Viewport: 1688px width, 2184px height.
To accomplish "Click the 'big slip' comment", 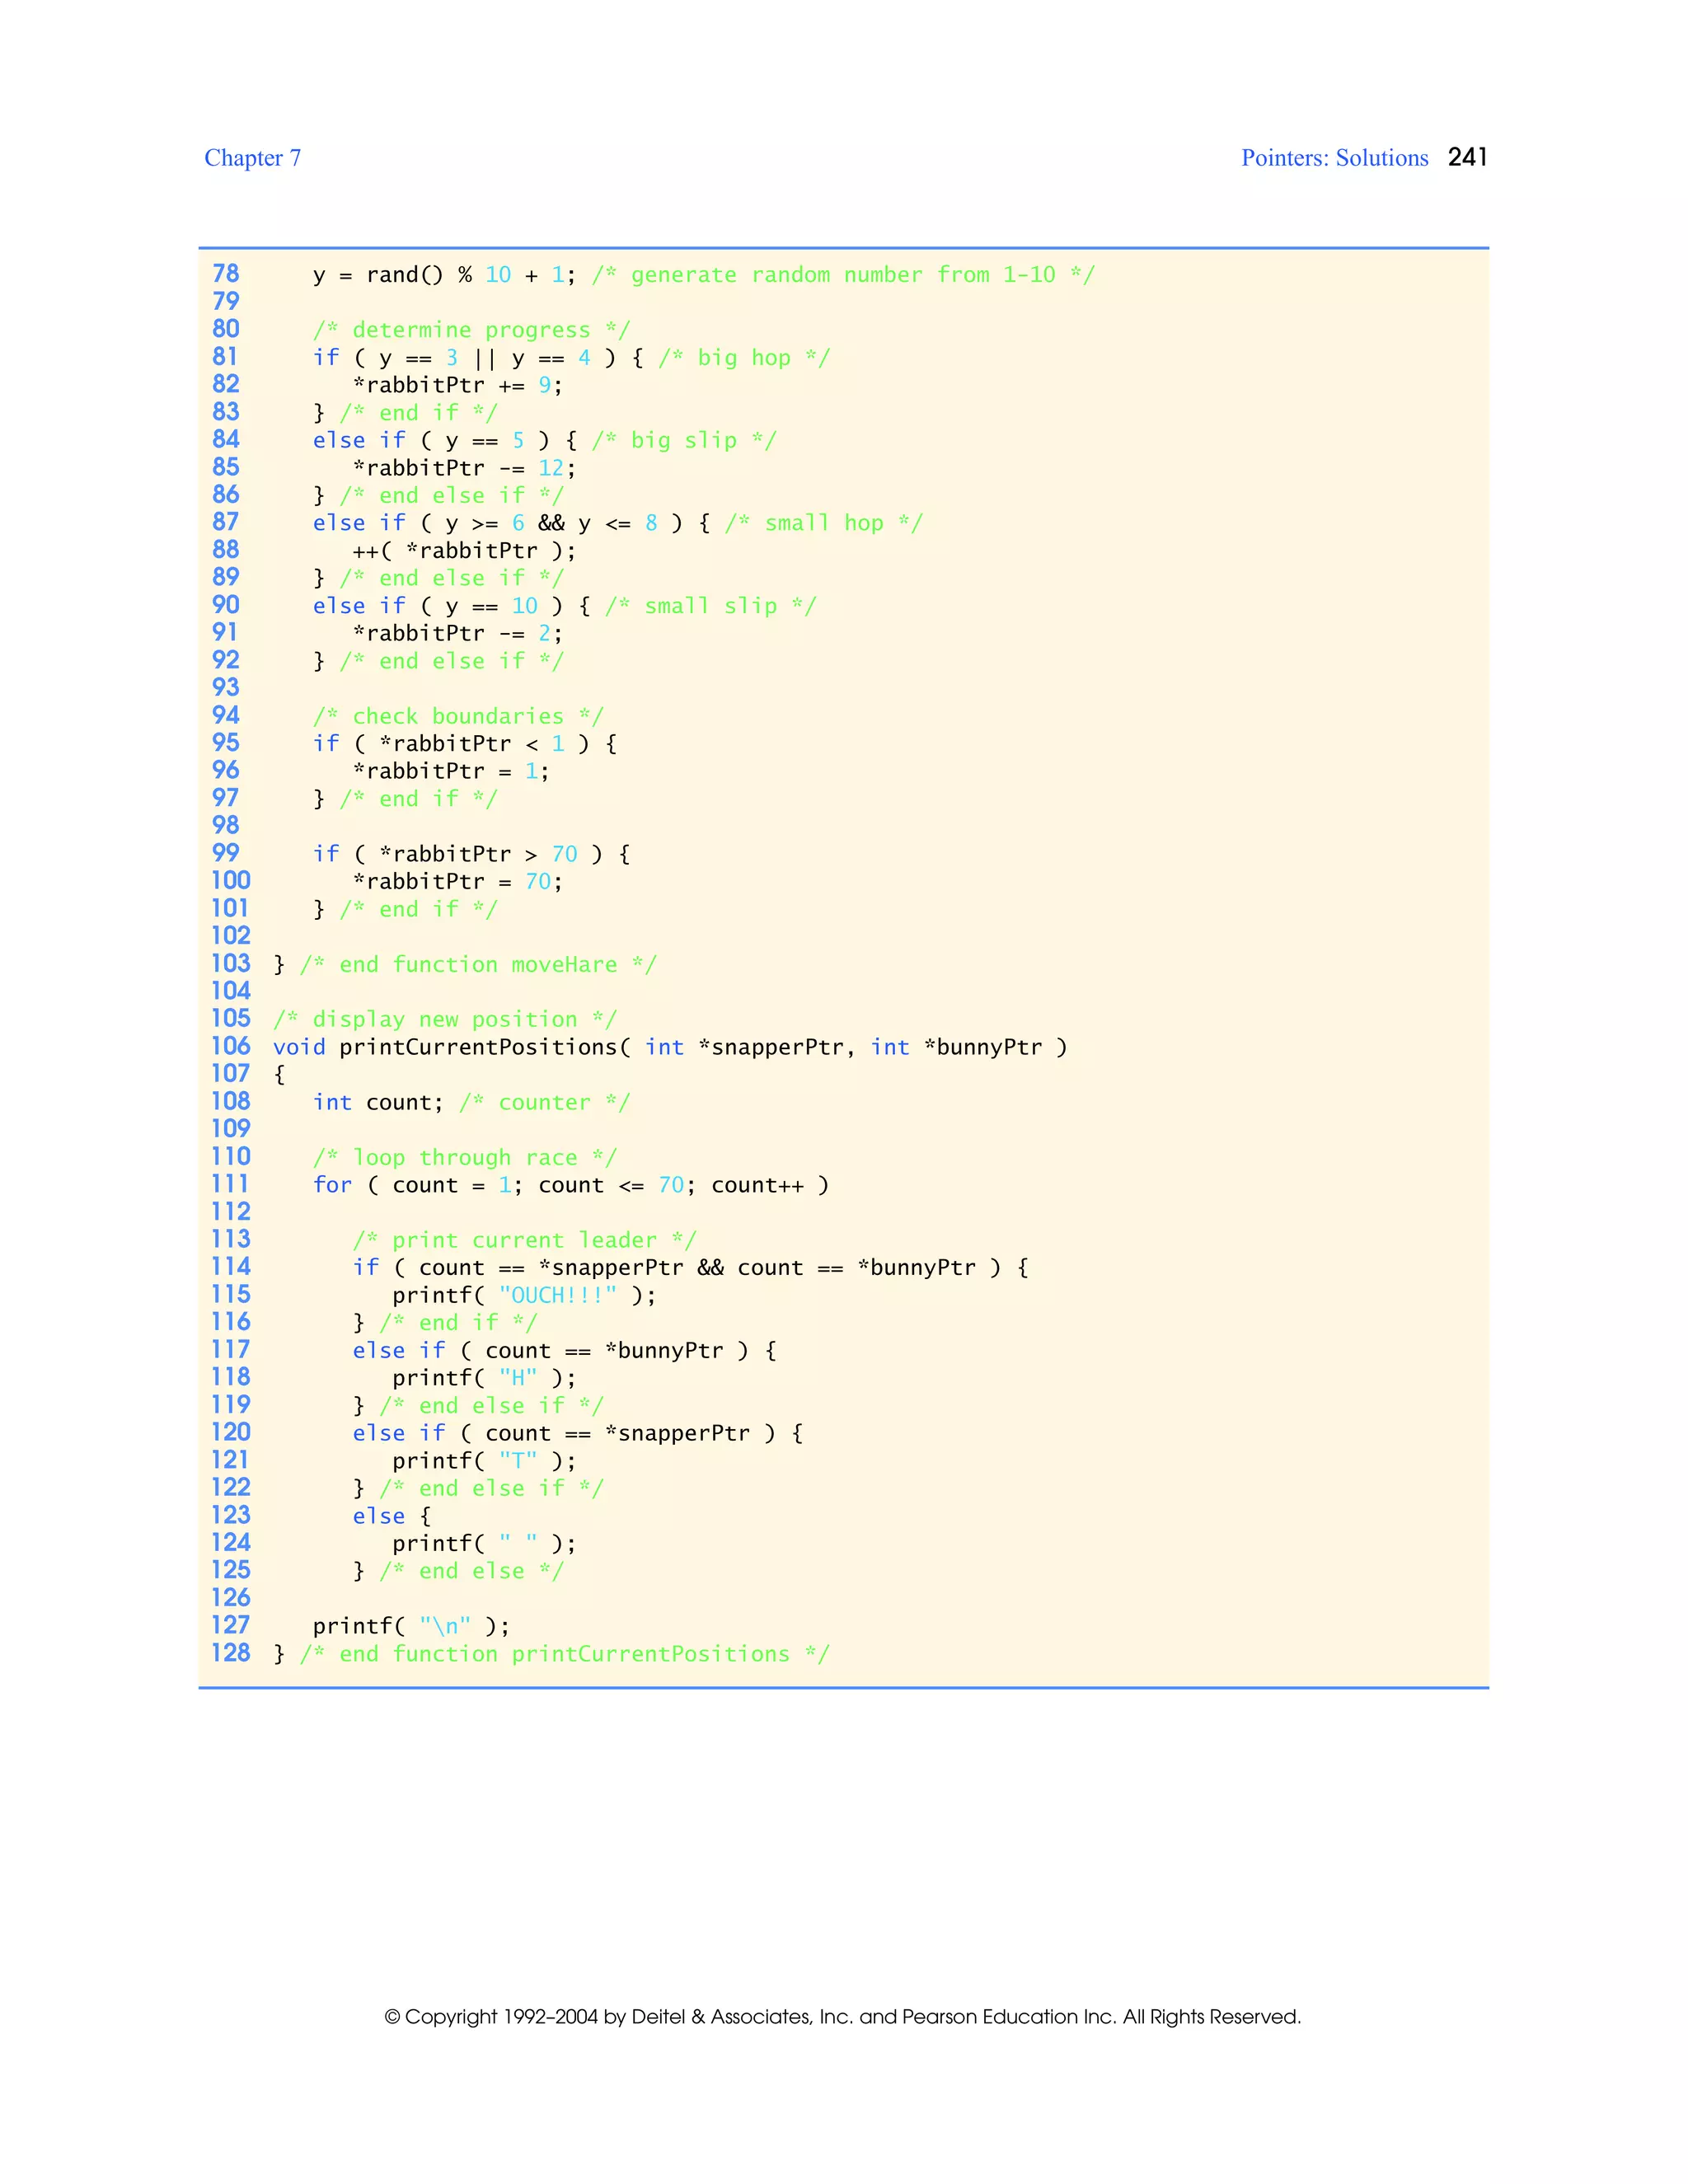I will click(x=684, y=440).
